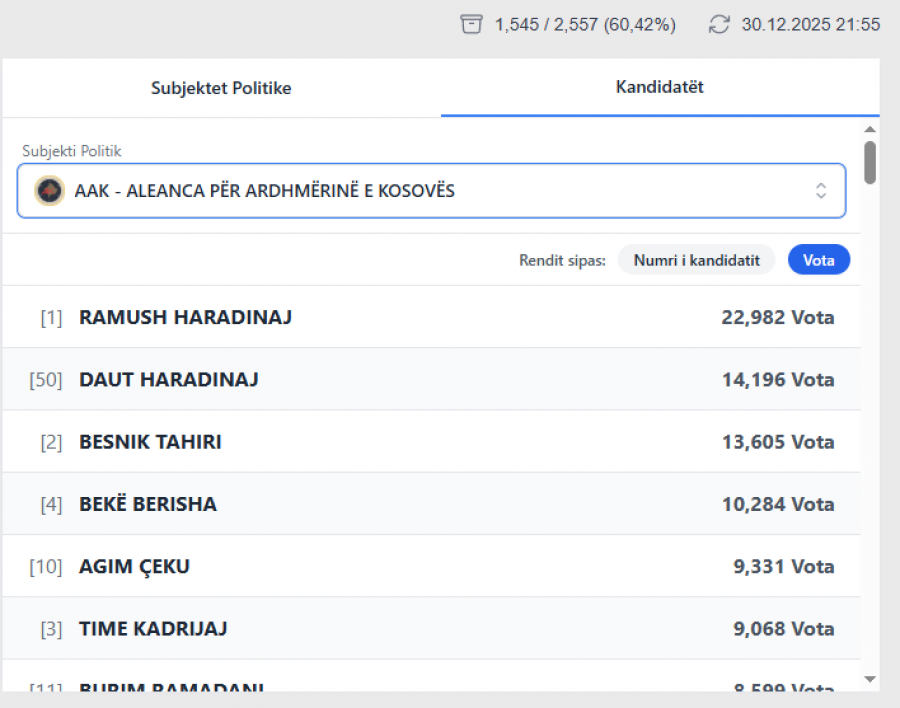The width and height of the screenshot is (900, 708).
Task: Click the scrollbar down arrow
Action: coord(870,679)
